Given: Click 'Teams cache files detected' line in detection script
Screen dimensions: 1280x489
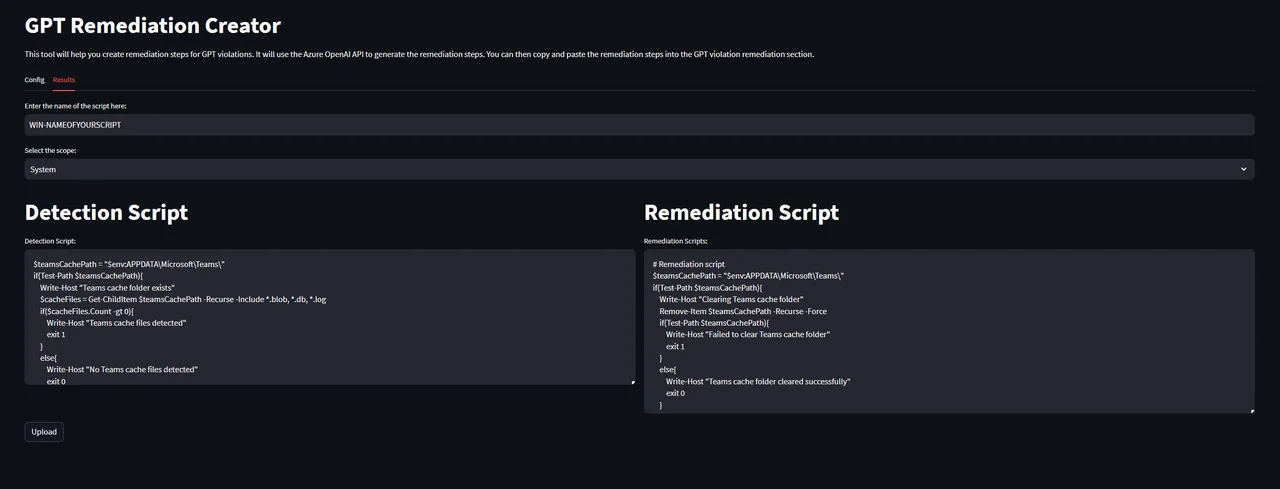Looking at the screenshot, I should (x=116, y=323).
